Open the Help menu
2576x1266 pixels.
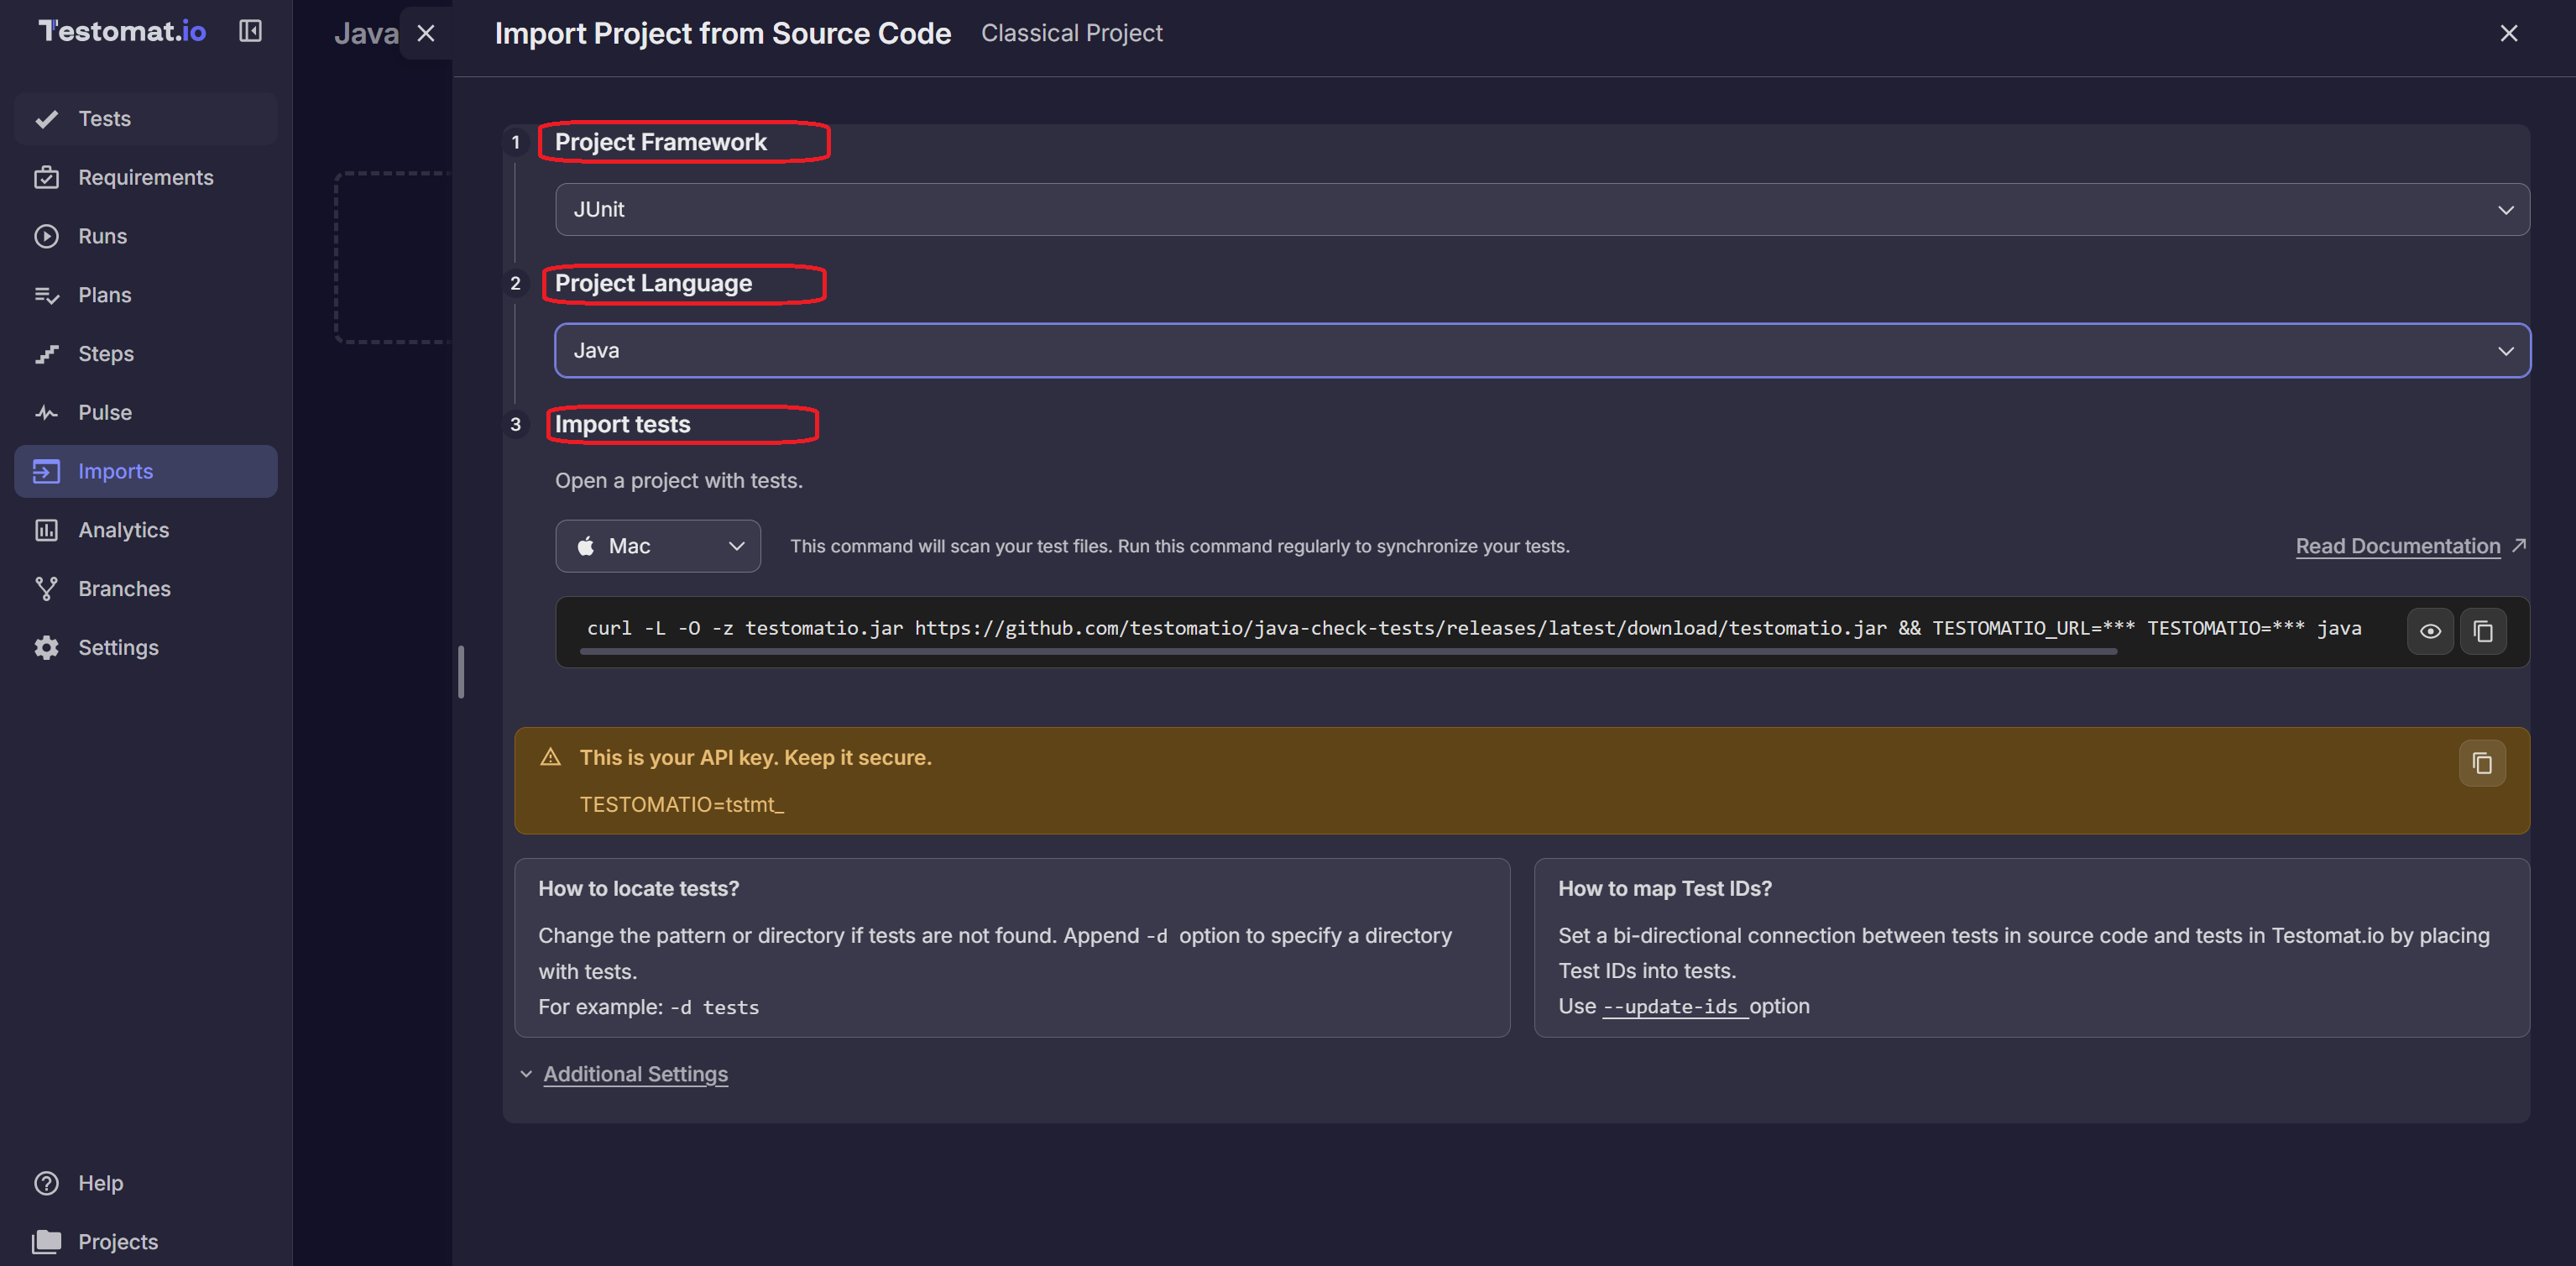[146, 1183]
